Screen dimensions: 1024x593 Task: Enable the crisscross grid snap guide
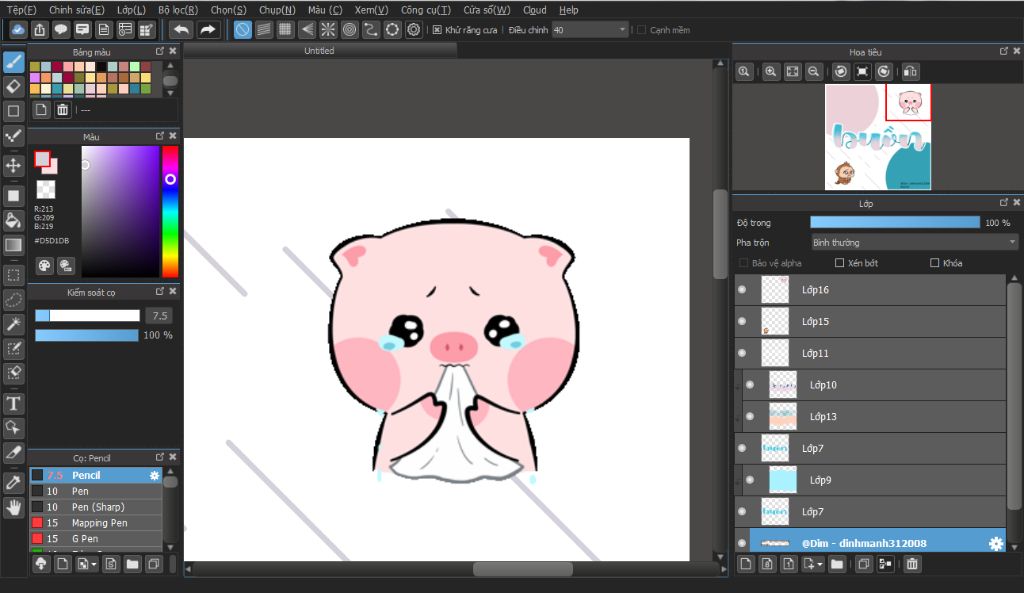point(285,29)
